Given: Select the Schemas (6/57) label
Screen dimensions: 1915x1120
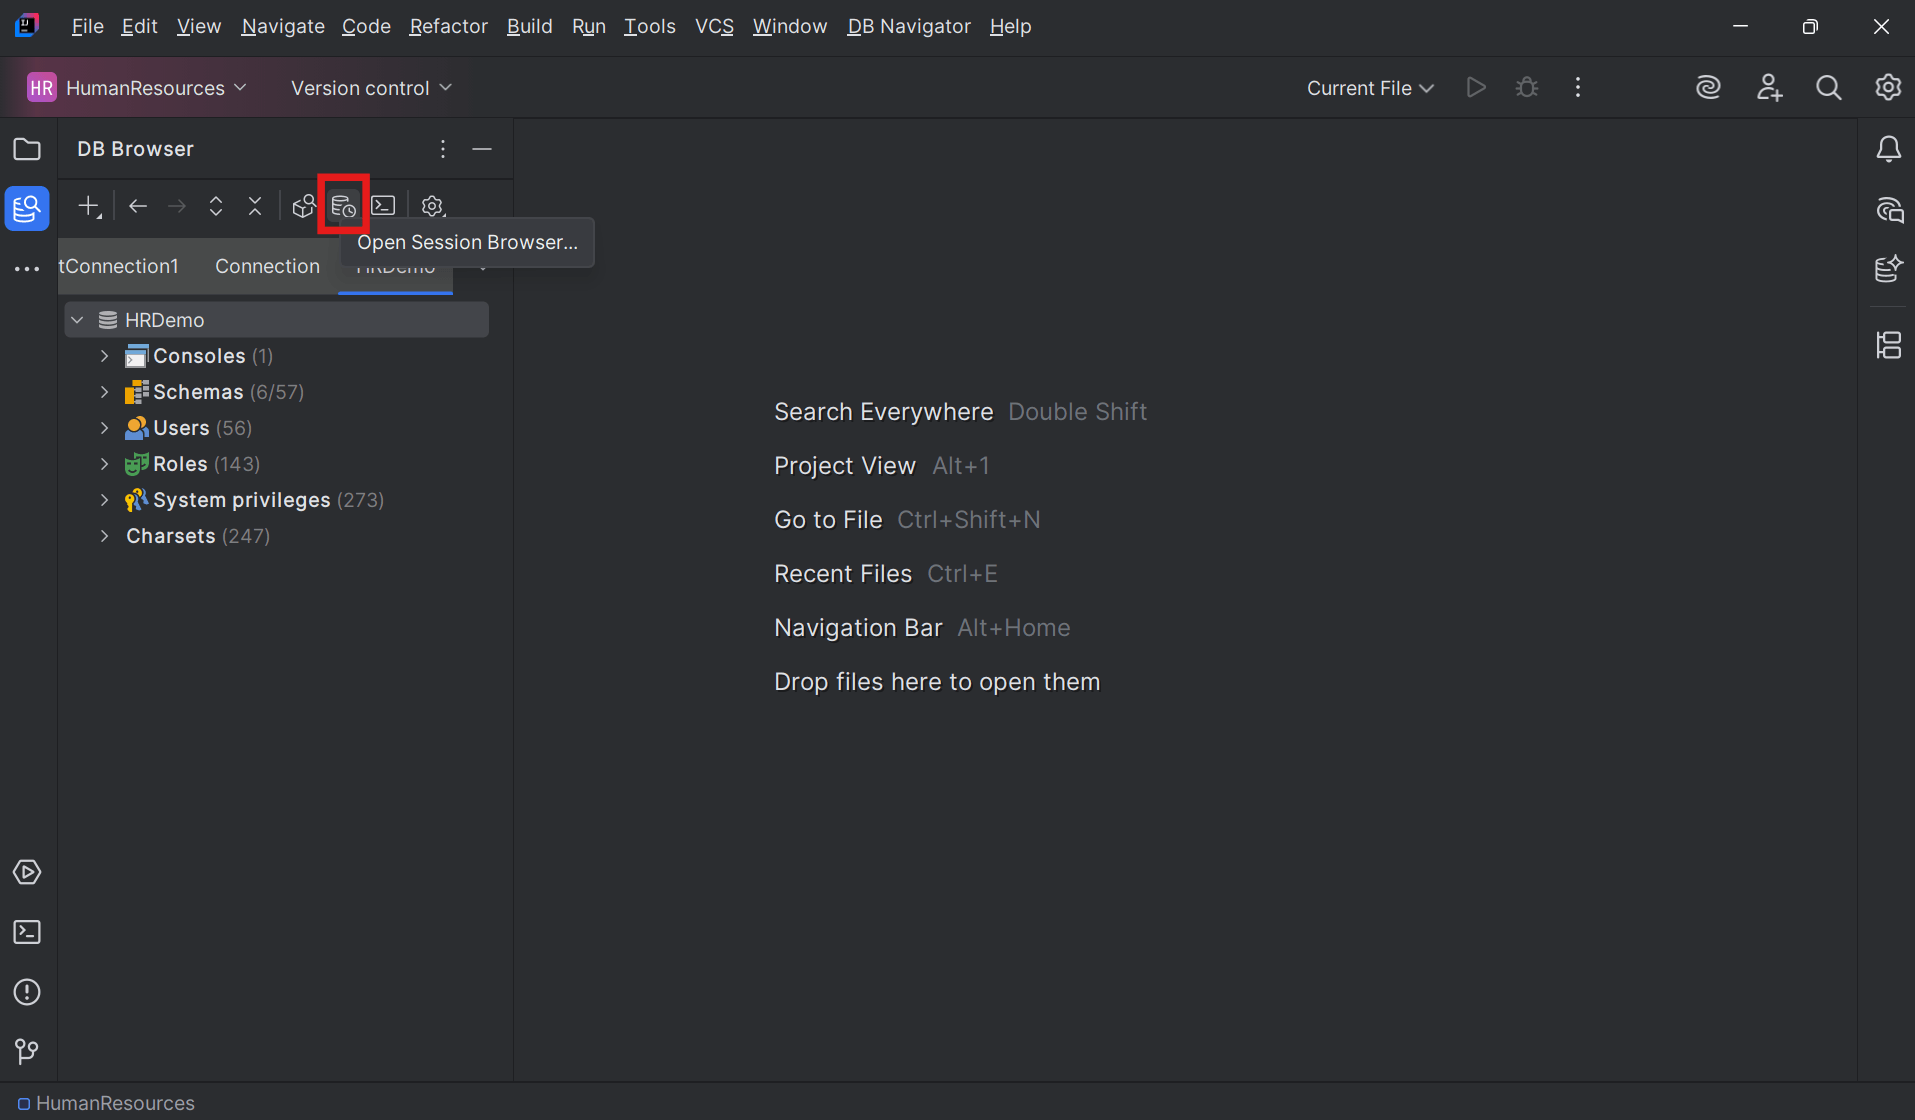Looking at the screenshot, I should click(x=228, y=392).
